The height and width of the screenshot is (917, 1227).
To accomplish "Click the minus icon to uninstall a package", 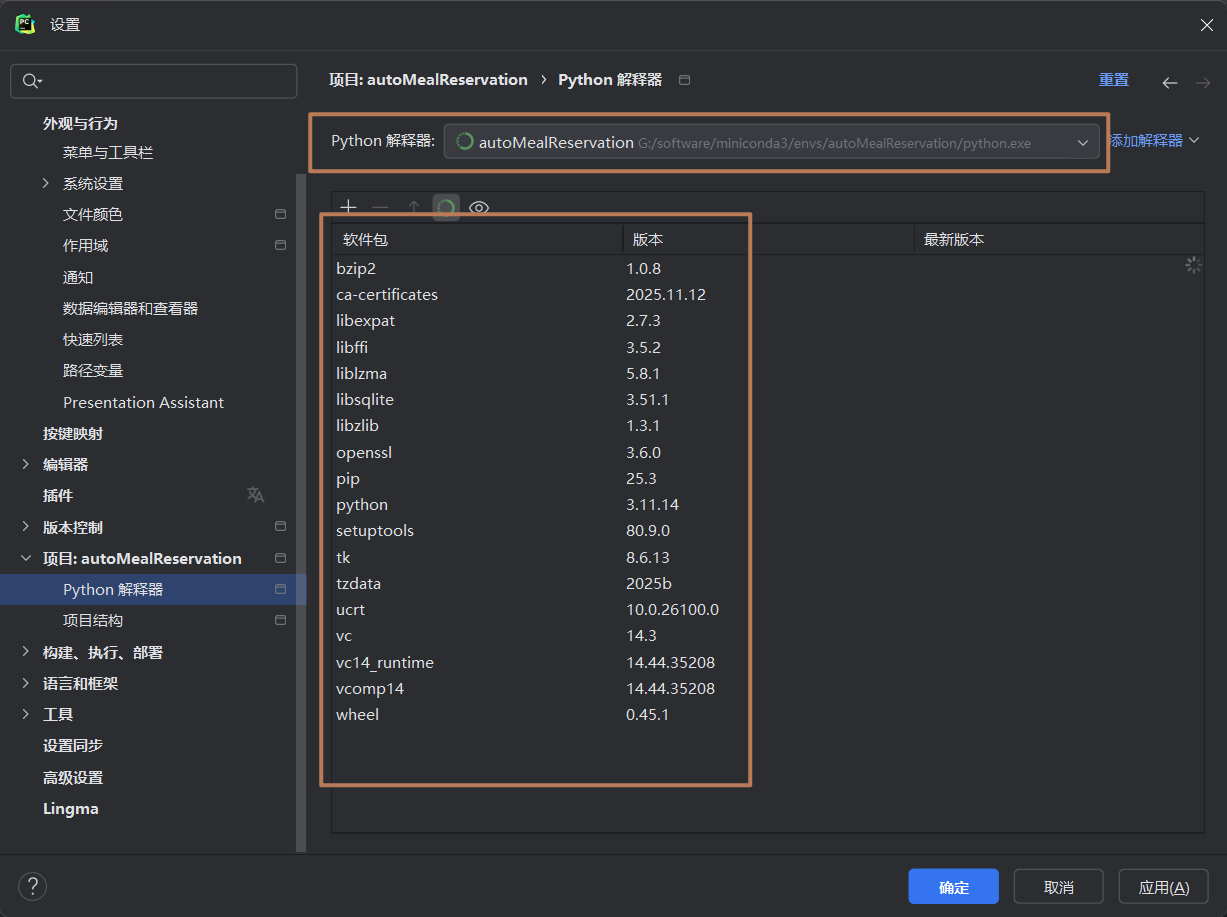I will [380, 207].
